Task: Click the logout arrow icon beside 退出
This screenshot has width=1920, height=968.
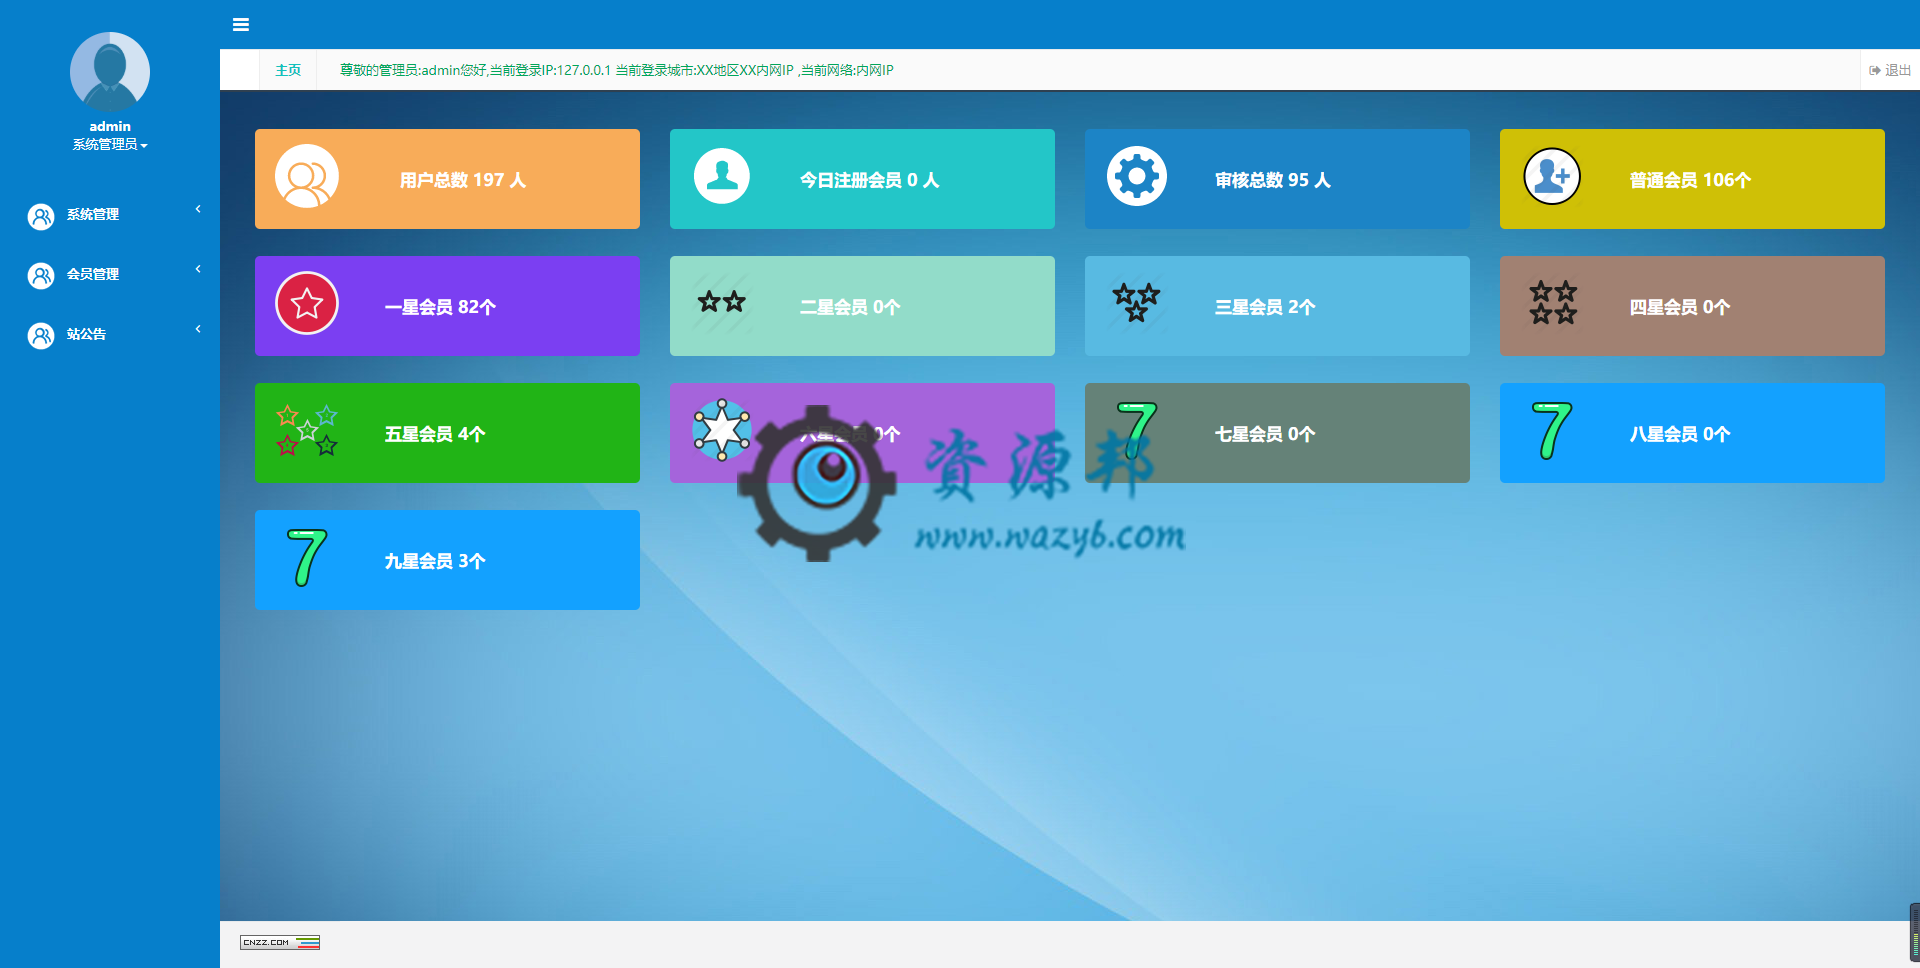Action: coord(1875,70)
